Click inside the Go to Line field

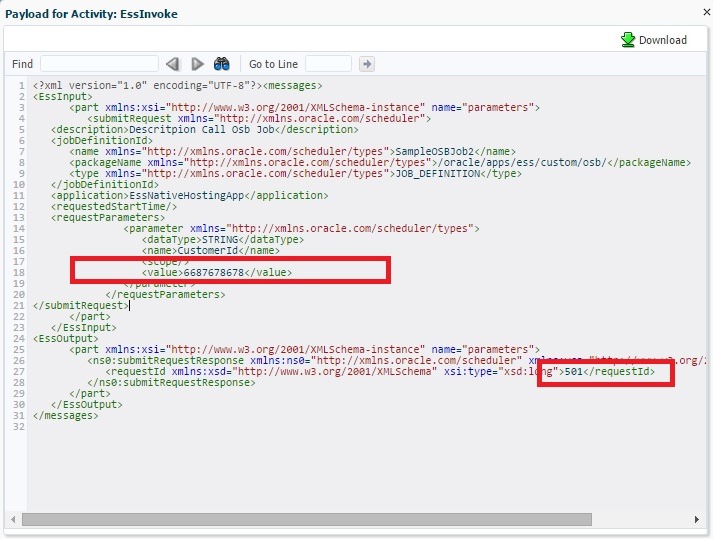click(x=328, y=64)
